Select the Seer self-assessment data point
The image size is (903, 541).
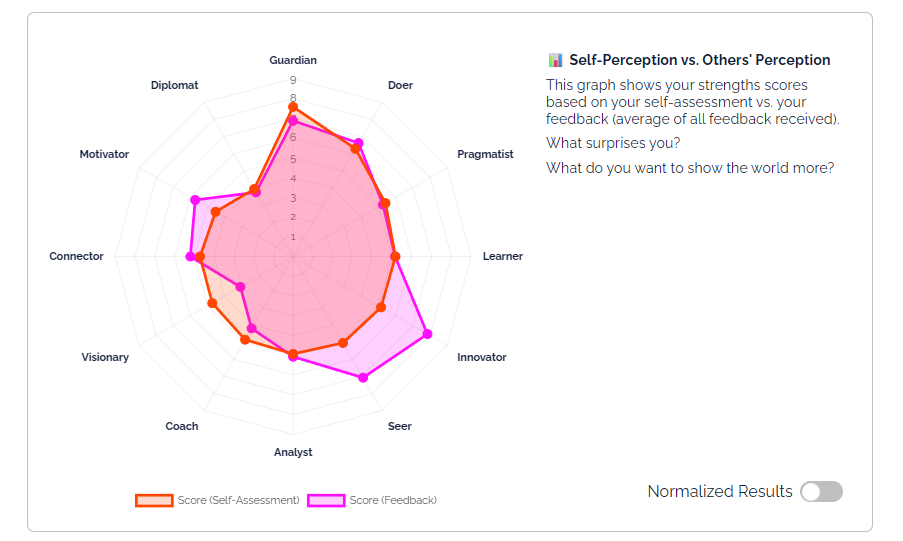click(x=343, y=343)
